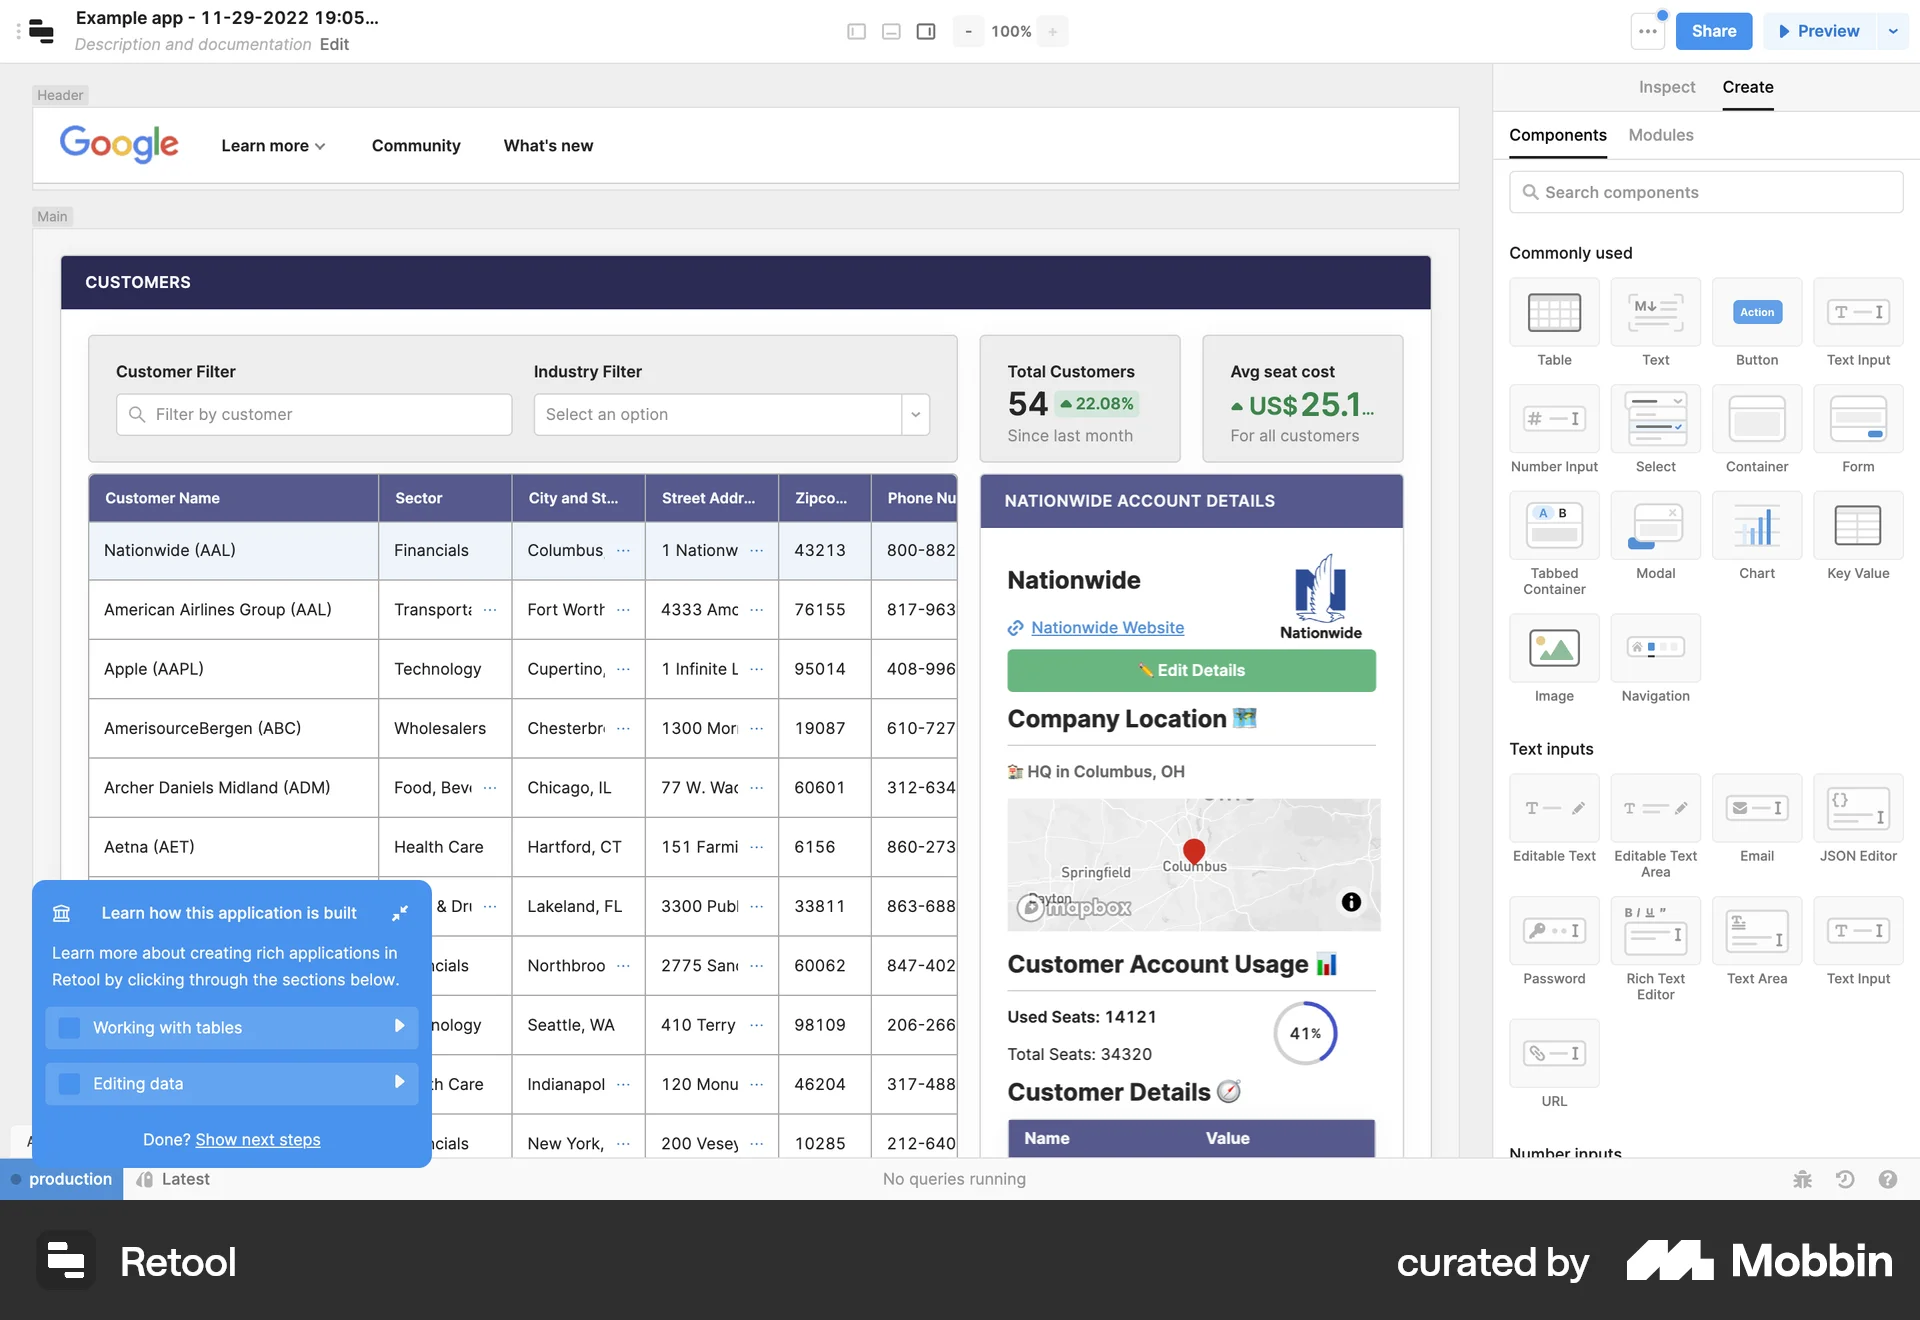Click inside the Customer Filter field

click(313, 414)
